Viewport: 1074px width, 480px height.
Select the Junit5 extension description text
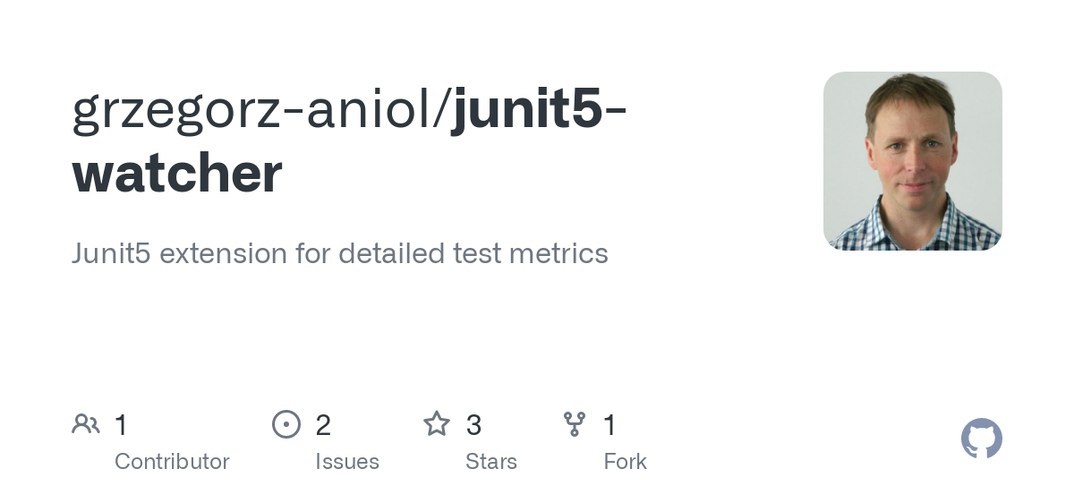340,253
